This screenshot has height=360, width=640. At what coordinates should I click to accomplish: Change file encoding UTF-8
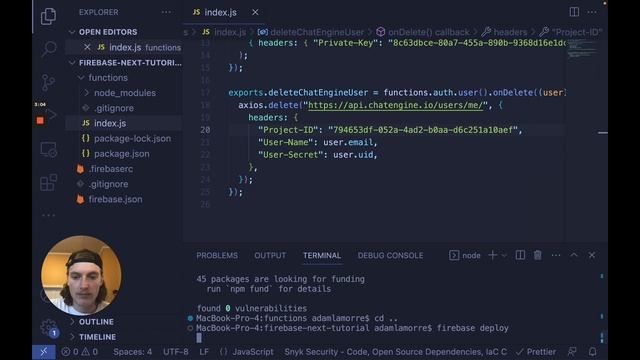(x=176, y=352)
